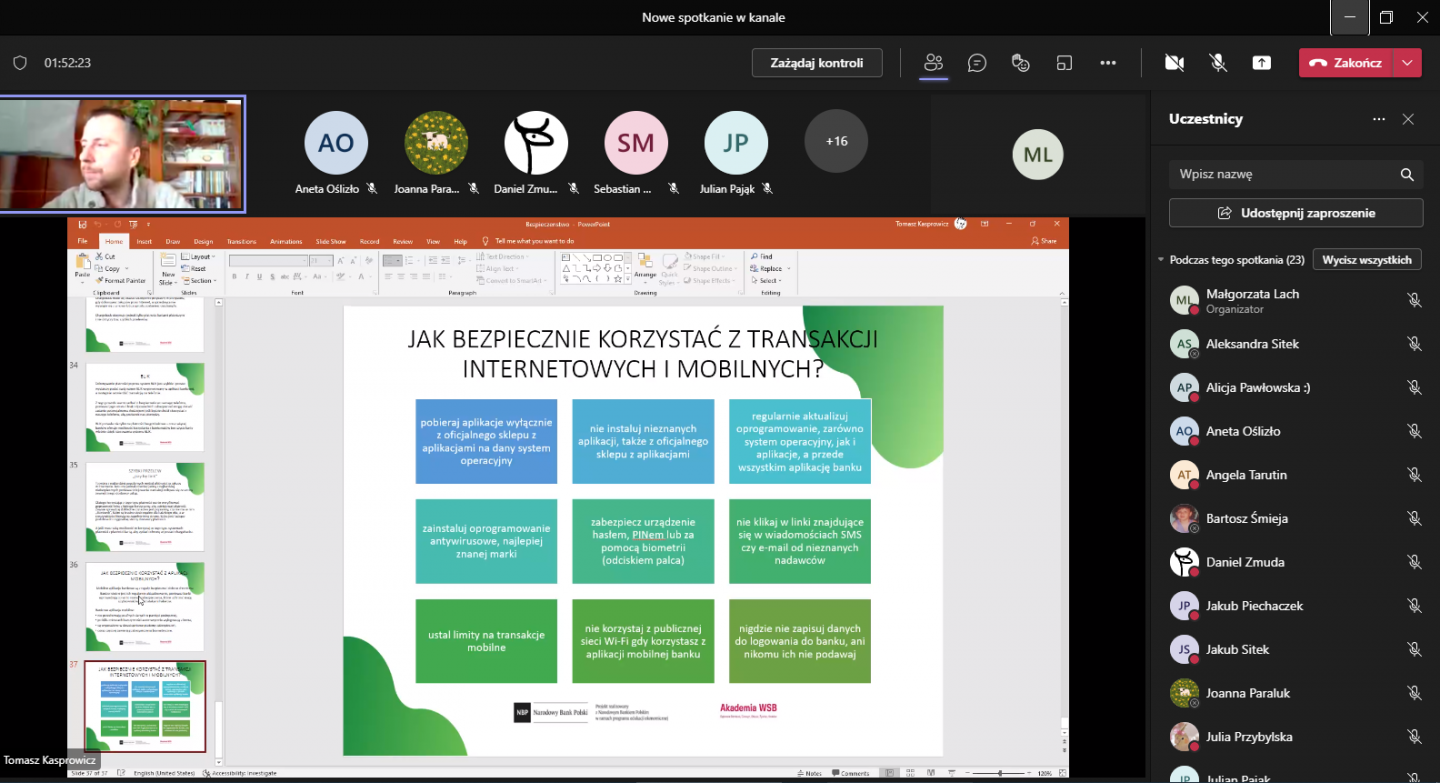Click the Cut icon in Clipboard group

pyautogui.click(x=104, y=257)
